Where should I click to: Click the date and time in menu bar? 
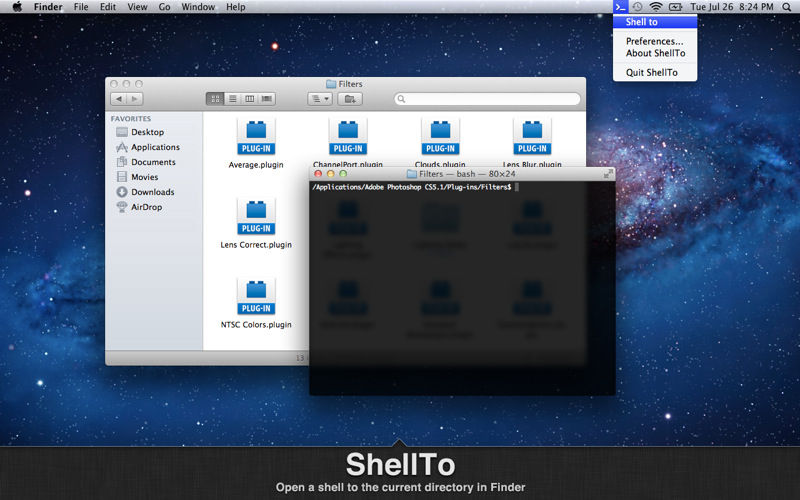732,7
